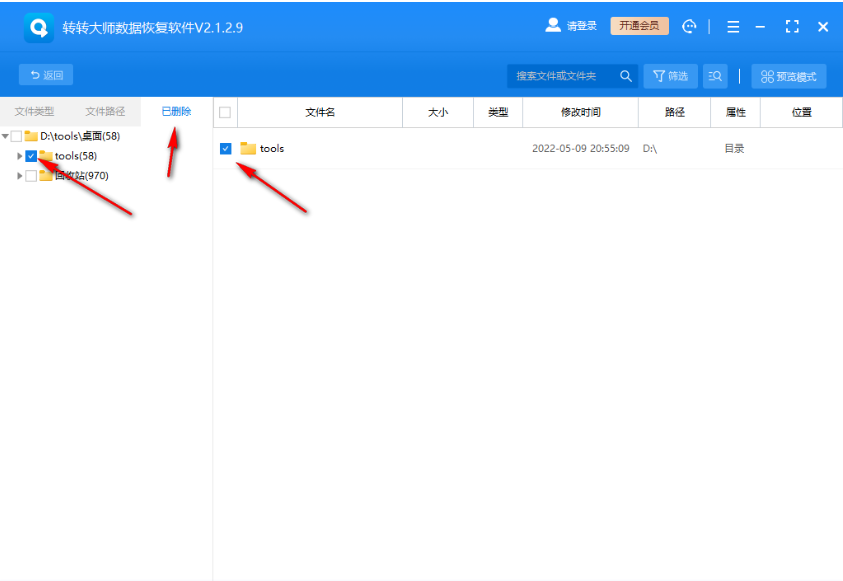Select the tools(58) tree item
This screenshot has width=843, height=581.
click(76, 156)
